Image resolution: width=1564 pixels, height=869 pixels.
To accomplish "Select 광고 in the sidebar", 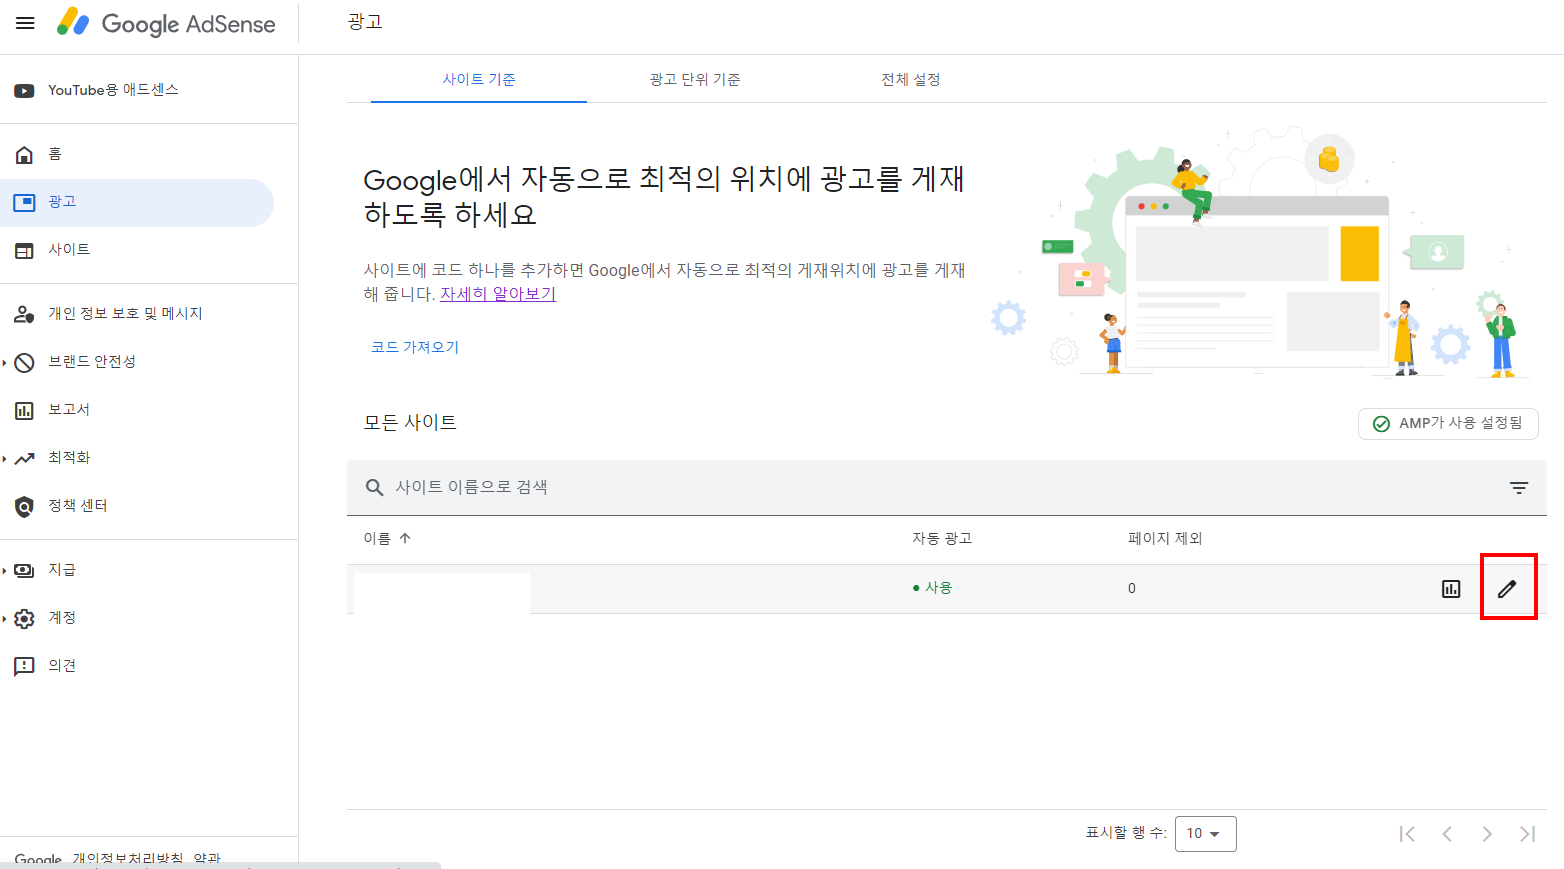I will pyautogui.click(x=137, y=202).
